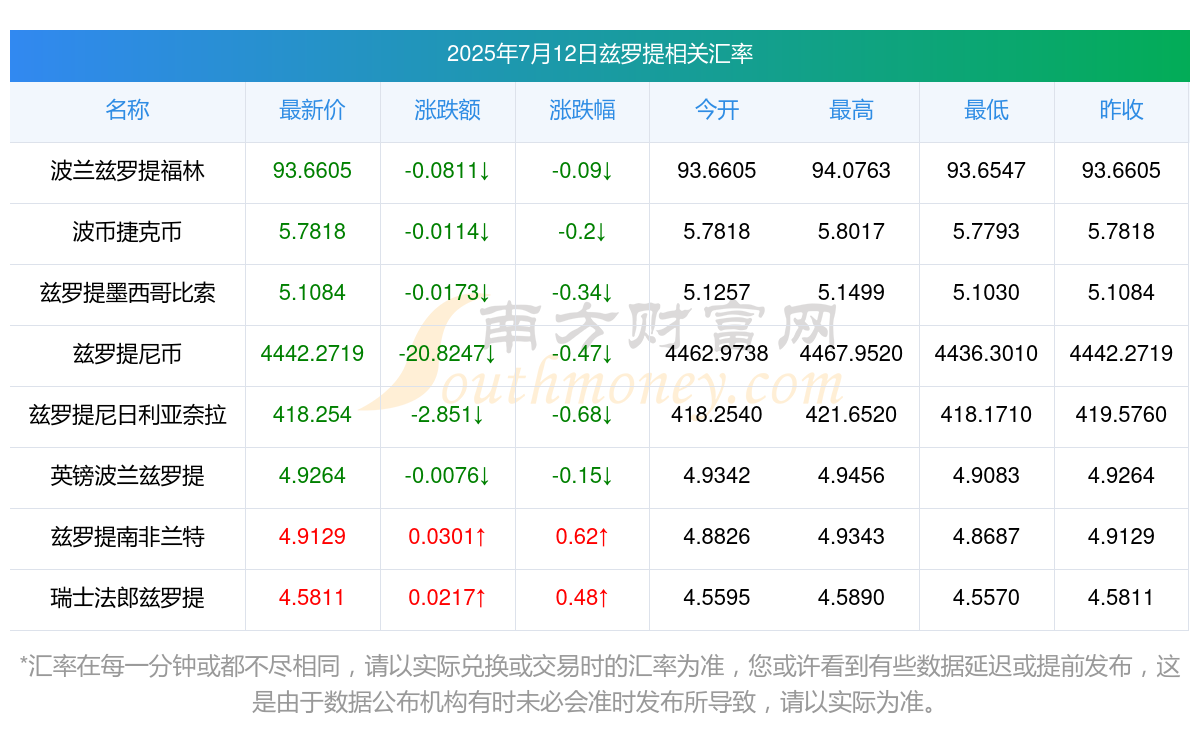Click the red change amount 0.0217↑

pyautogui.click(x=447, y=598)
